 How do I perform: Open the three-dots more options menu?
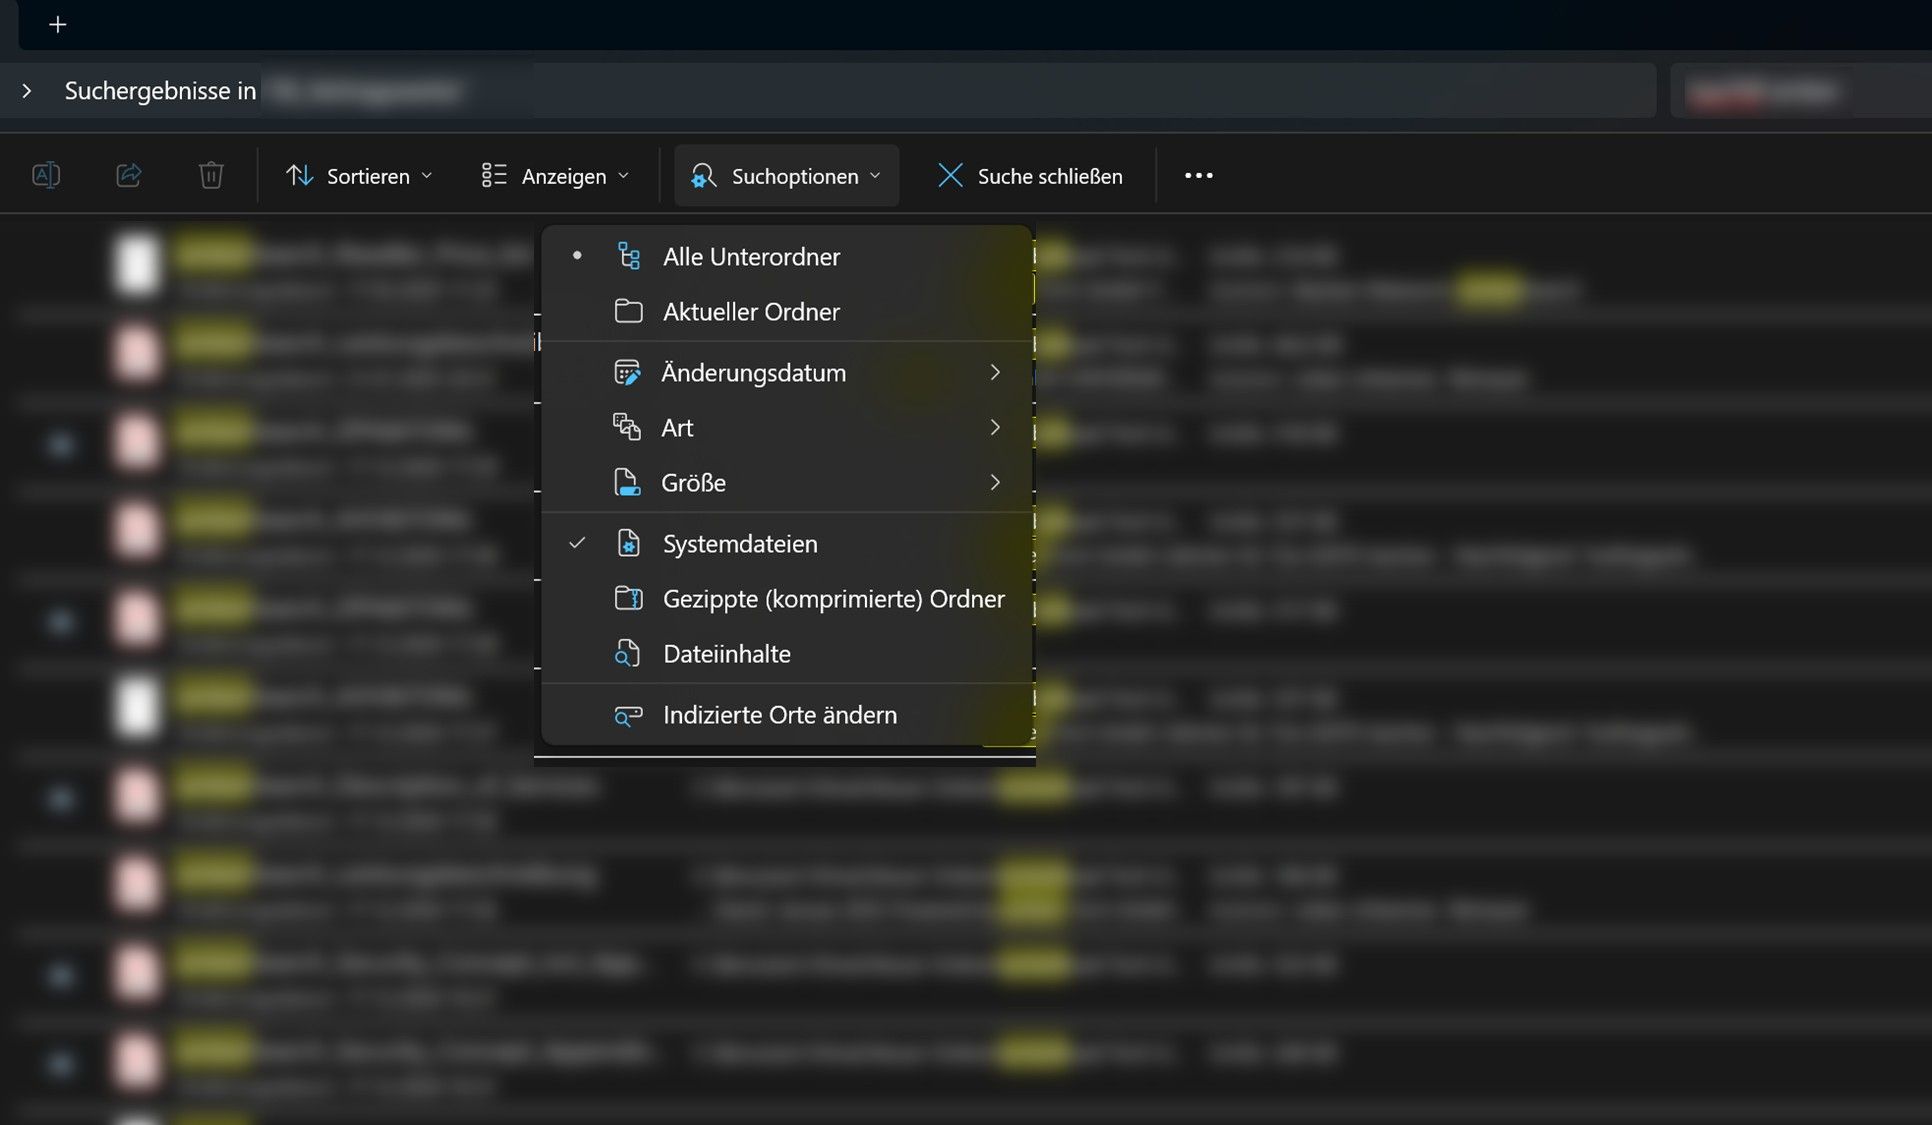point(1198,175)
